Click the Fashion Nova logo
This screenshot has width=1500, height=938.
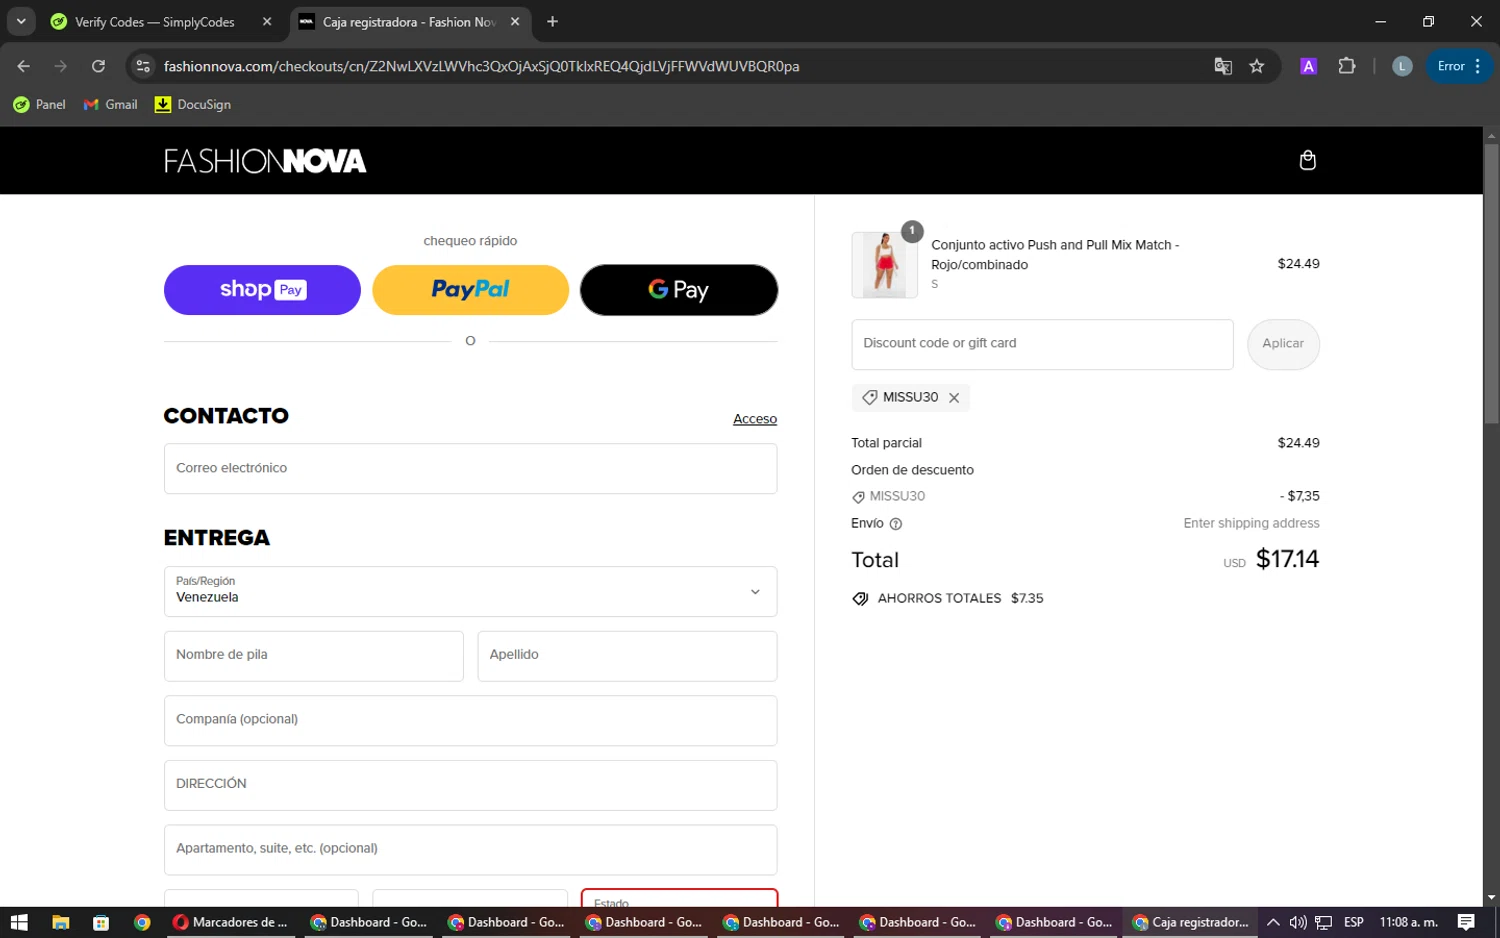coord(265,161)
